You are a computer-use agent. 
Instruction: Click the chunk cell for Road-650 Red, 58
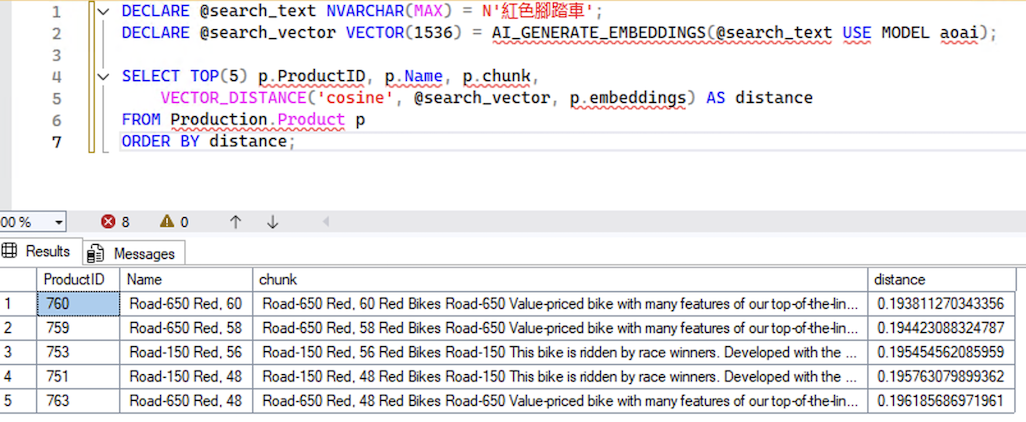click(x=560, y=328)
